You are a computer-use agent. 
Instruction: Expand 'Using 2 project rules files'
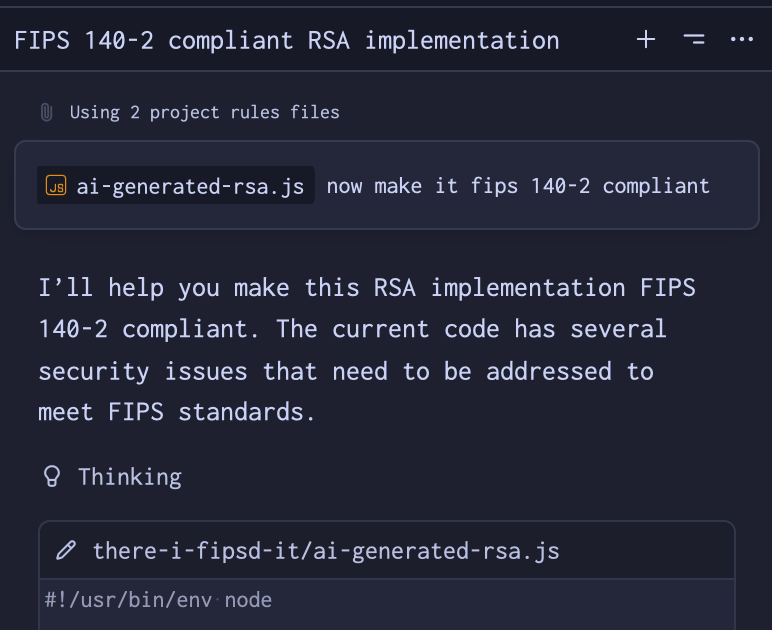(x=204, y=112)
